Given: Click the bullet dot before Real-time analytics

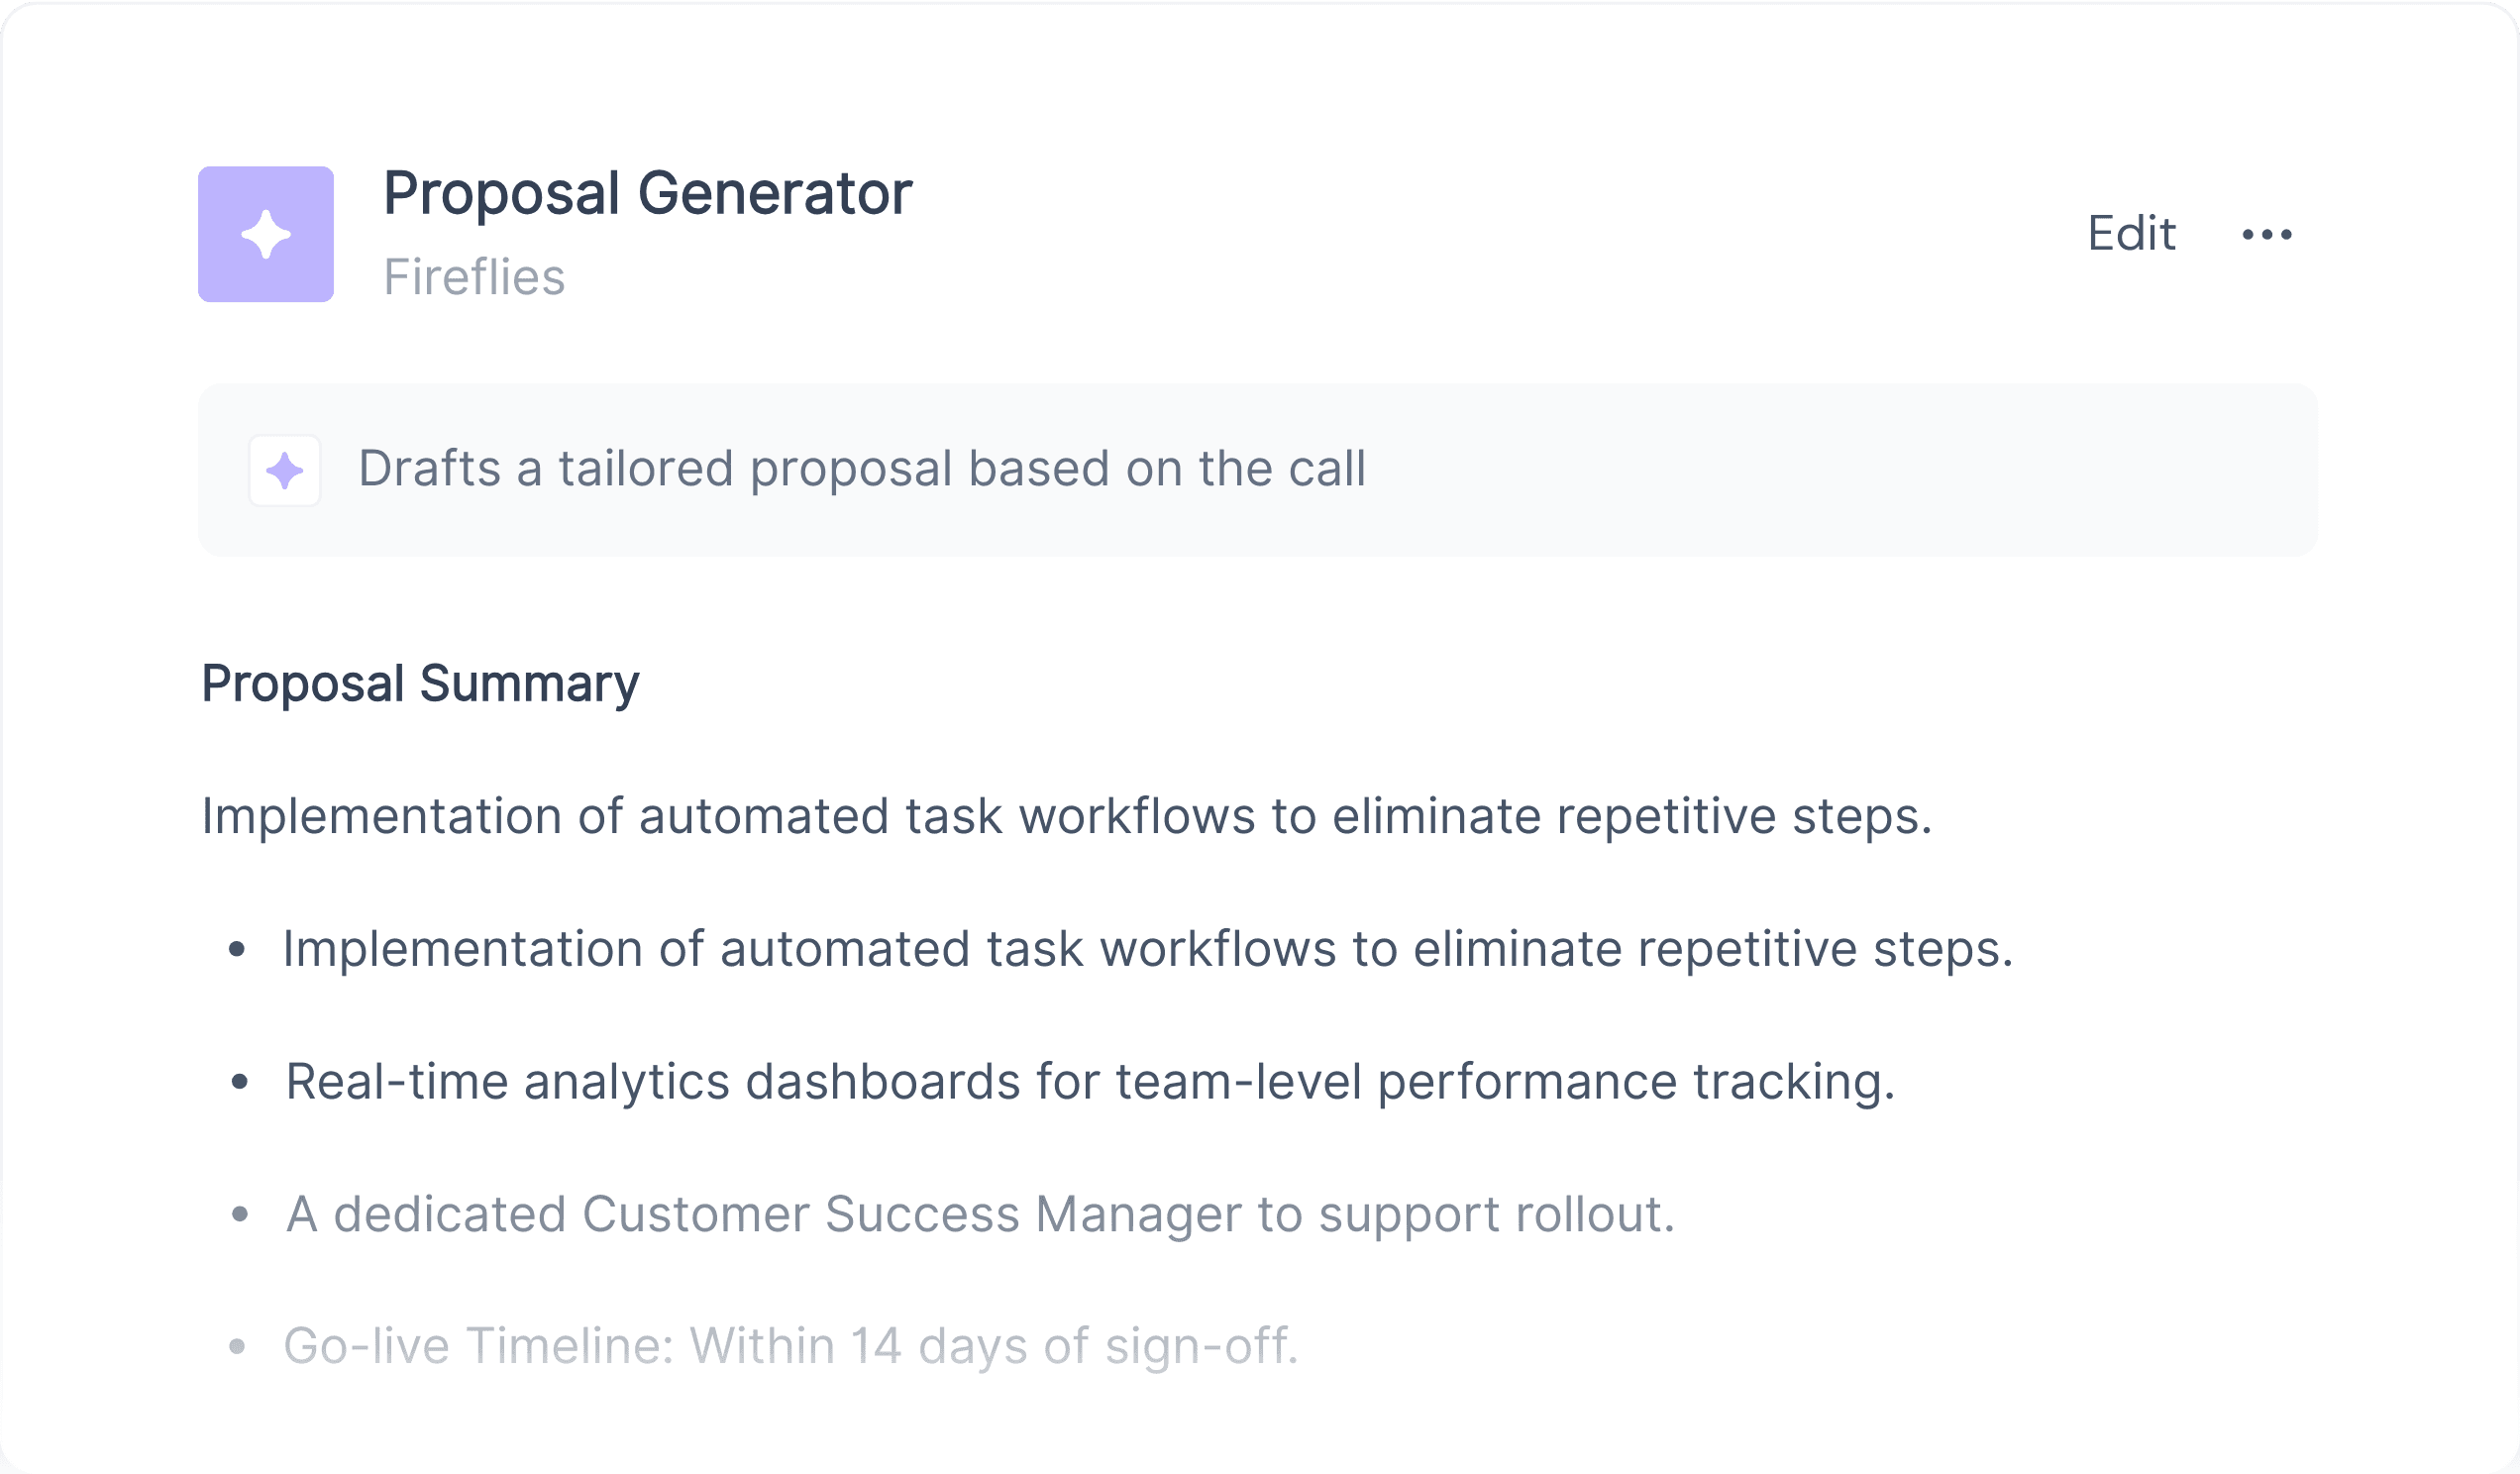Looking at the screenshot, I should click(239, 1082).
